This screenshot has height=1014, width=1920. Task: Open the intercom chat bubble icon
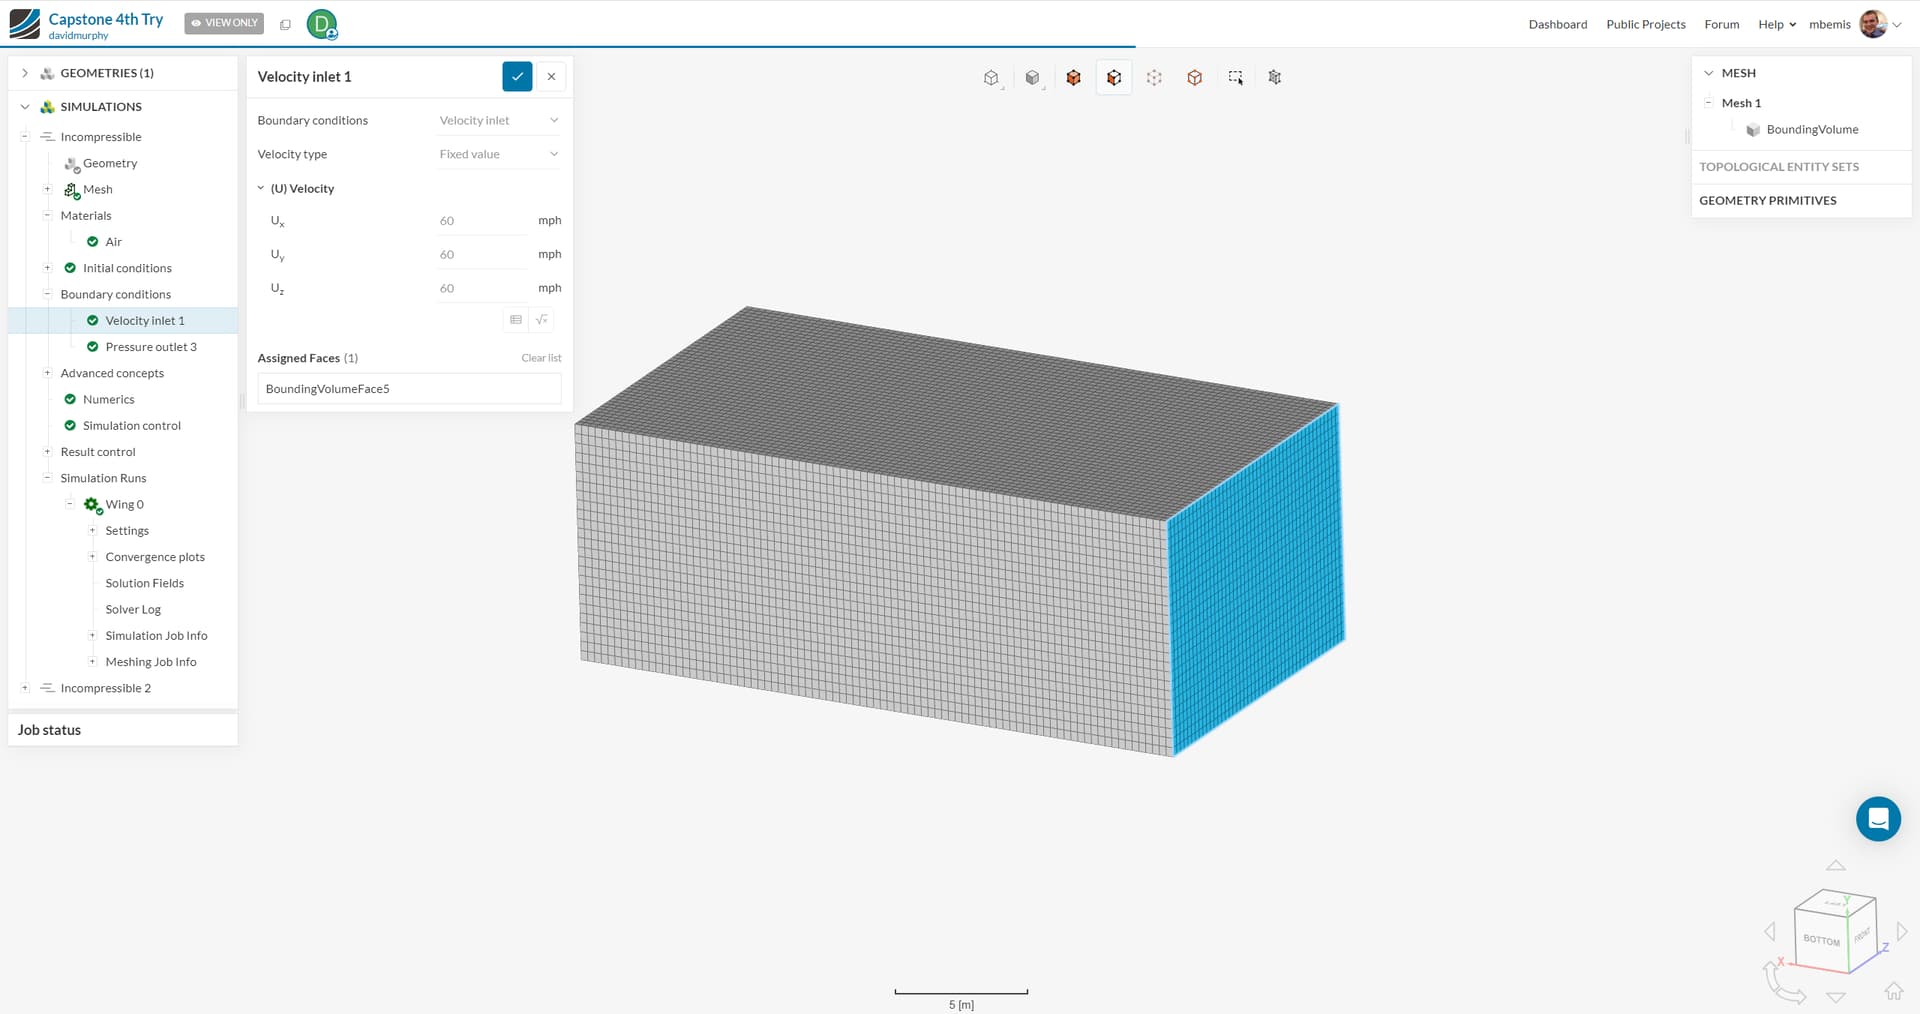tap(1878, 819)
